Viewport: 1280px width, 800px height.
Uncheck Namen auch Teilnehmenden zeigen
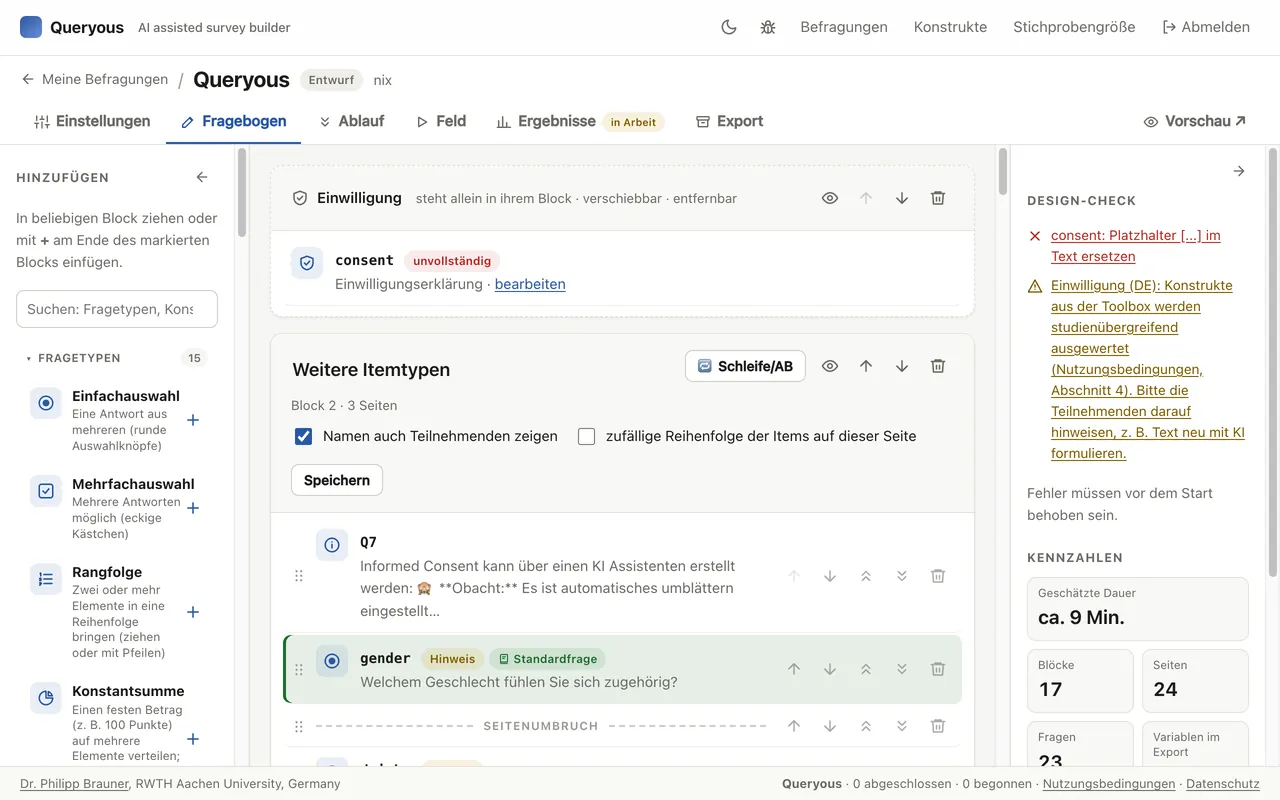tap(303, 436)
